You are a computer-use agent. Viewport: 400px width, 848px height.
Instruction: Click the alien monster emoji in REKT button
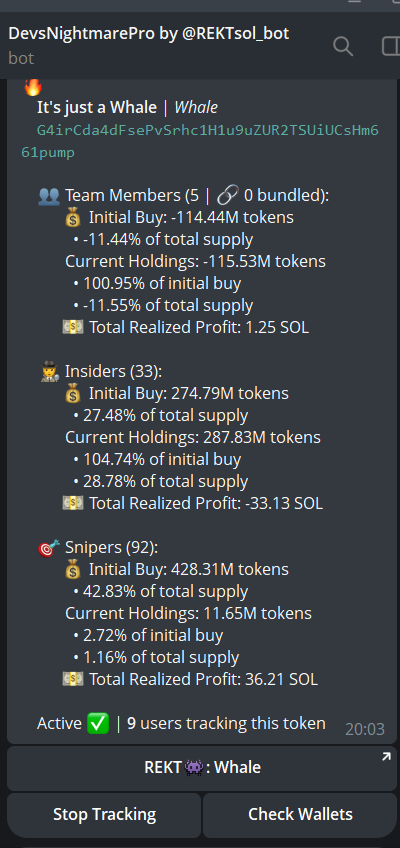[194, 768]
